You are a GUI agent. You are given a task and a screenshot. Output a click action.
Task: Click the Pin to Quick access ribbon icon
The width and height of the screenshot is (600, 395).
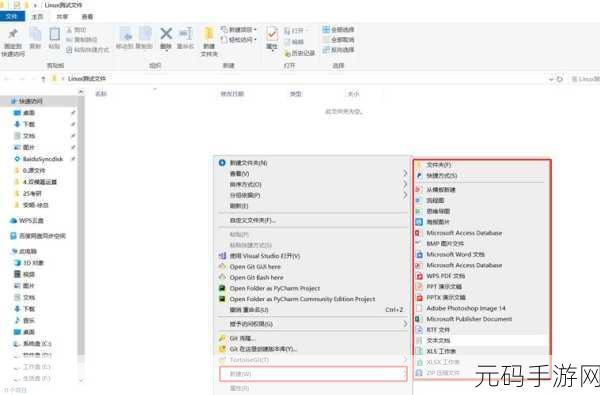pos(13,34)
